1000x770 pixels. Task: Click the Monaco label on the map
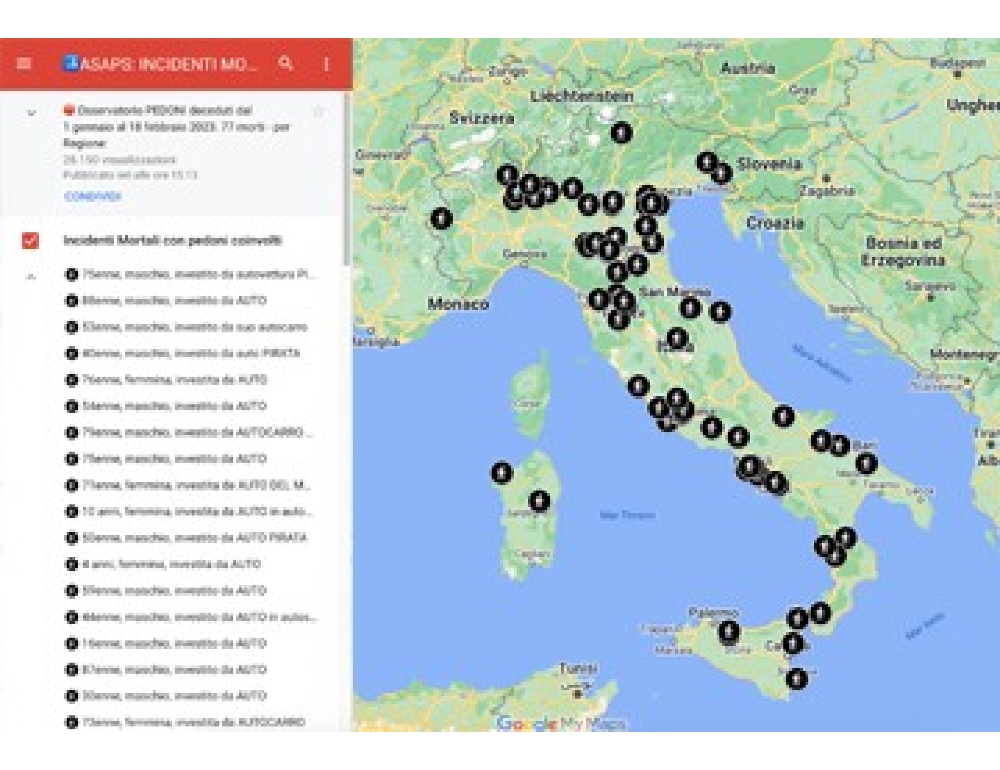[458, 304]
